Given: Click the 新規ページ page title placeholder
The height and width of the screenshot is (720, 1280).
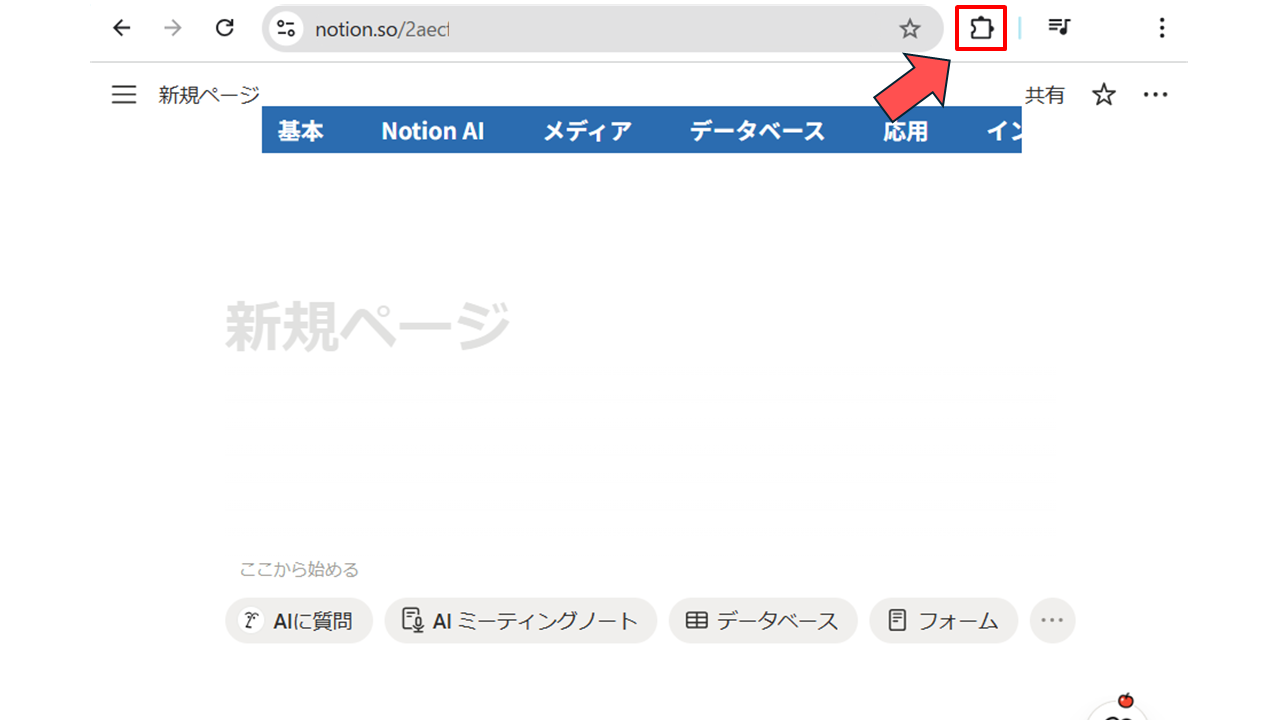Looking at the screenshot, I should [x=368, y=326].
